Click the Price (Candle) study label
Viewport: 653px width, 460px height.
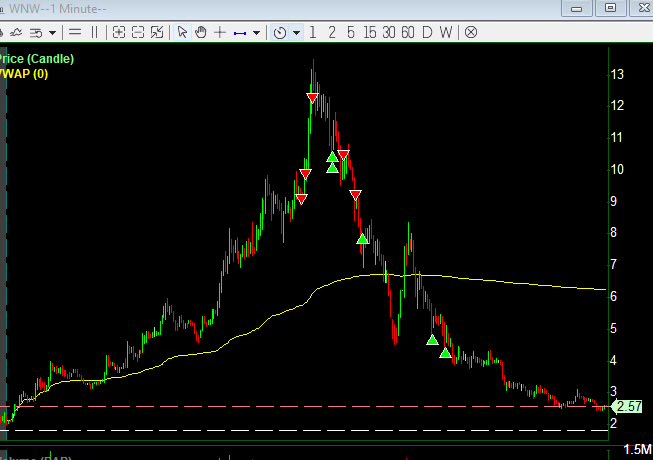pos(36,59)
